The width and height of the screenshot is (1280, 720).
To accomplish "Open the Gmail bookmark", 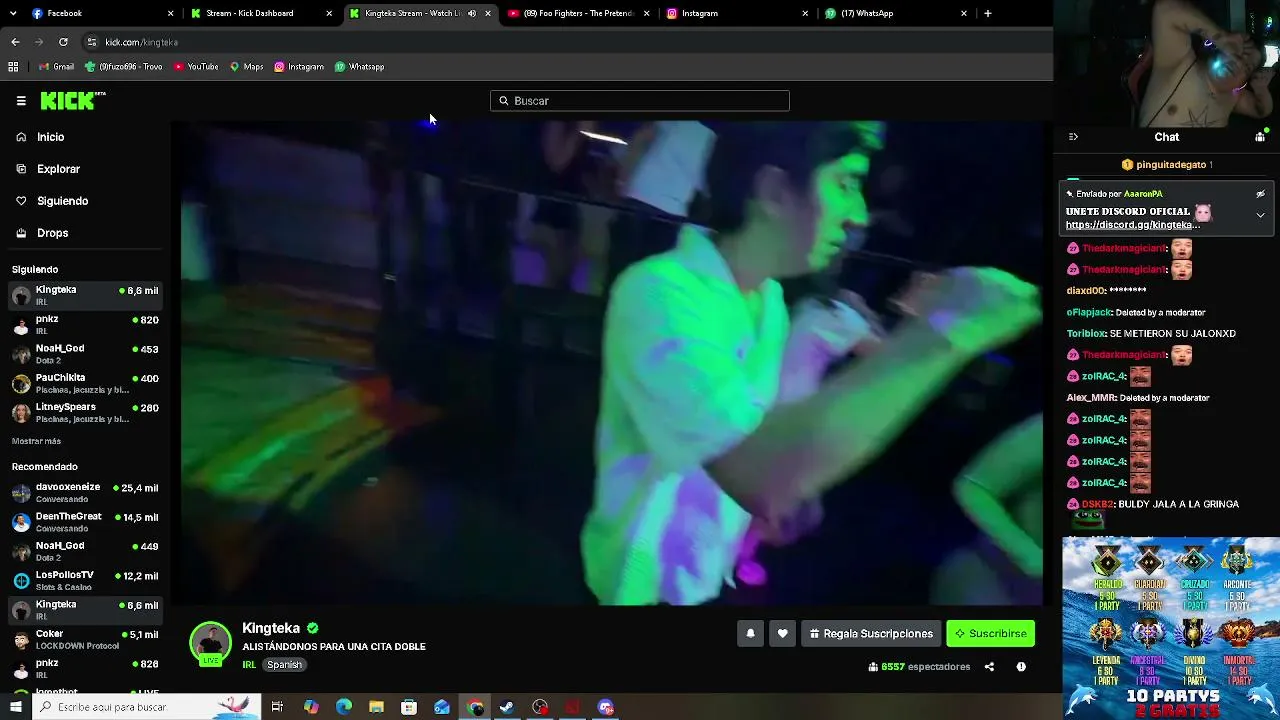I will [x=56, y=67].
